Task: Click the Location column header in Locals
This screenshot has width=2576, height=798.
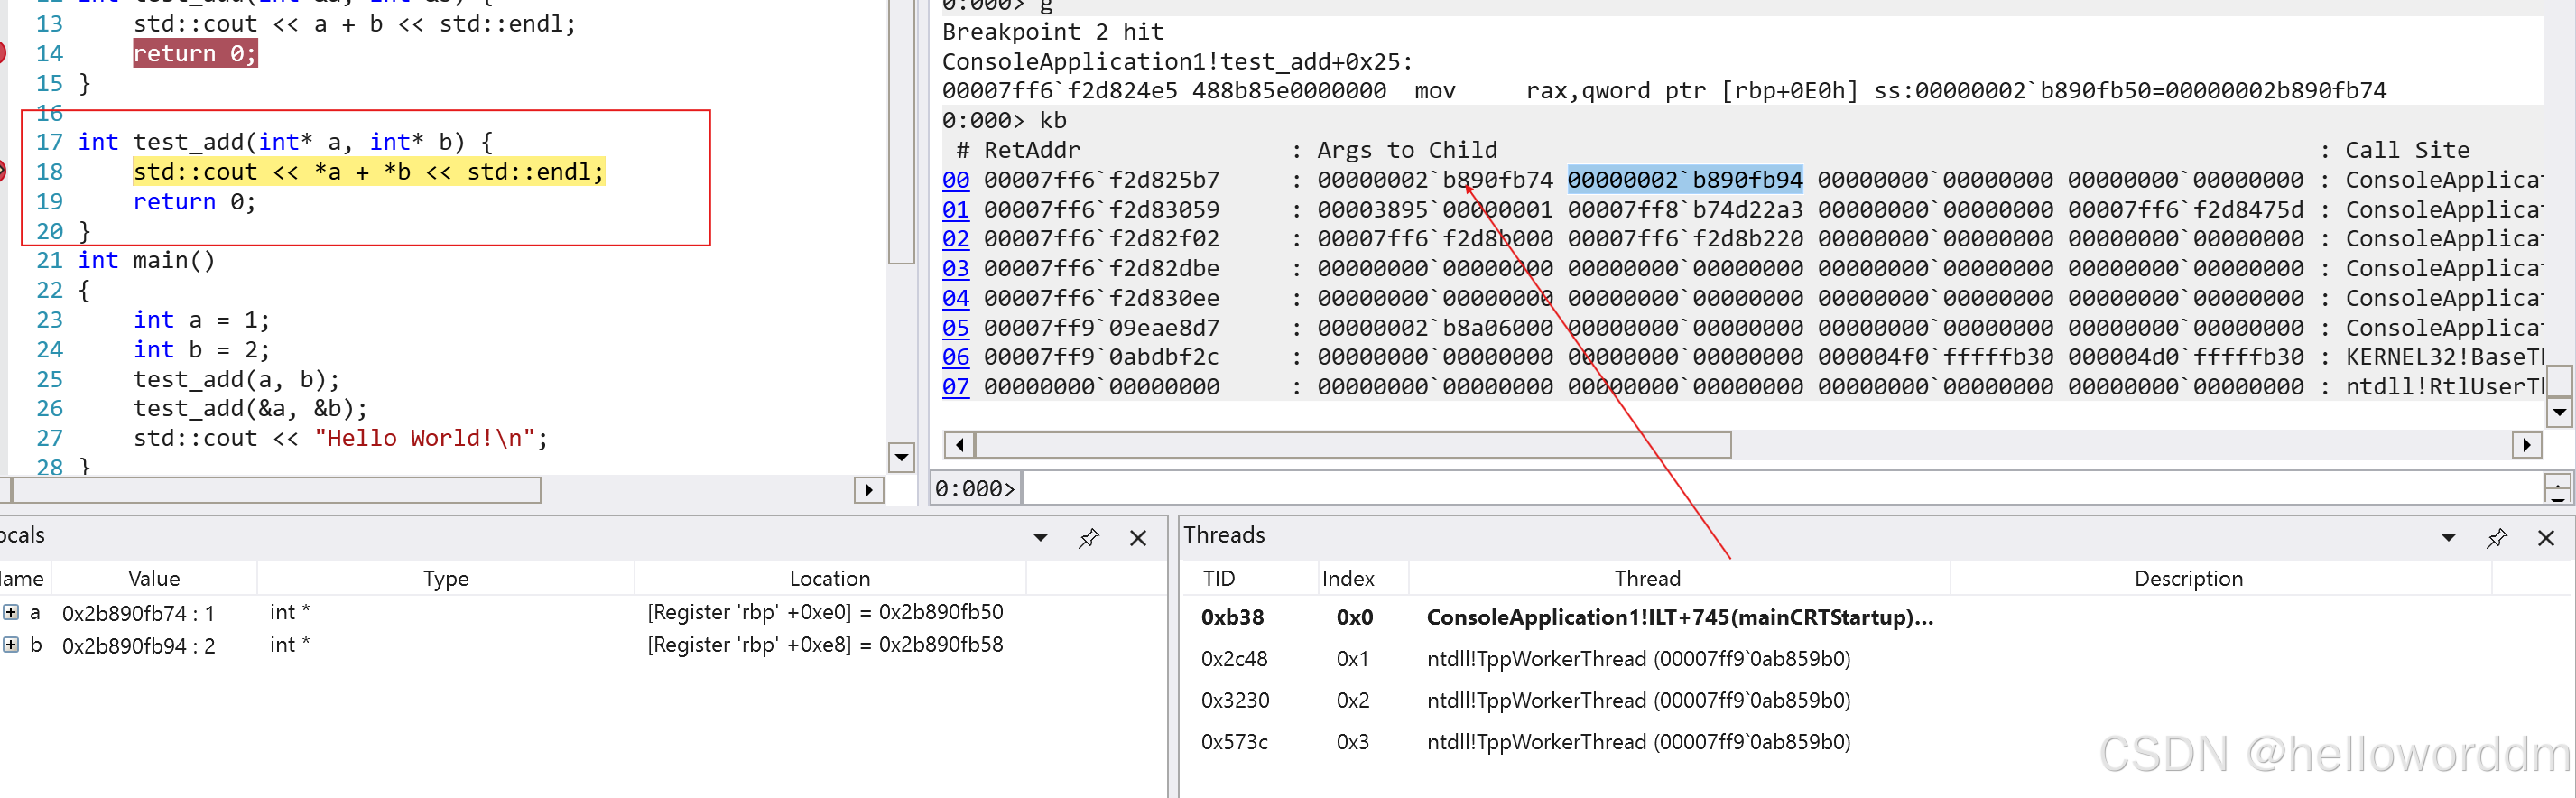Action: click(x=829, y=578)
